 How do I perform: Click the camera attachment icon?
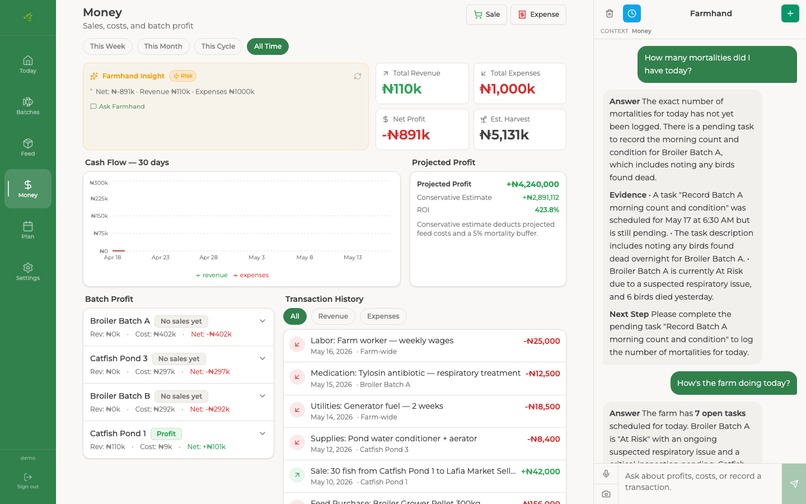click(x=606, y=494)
